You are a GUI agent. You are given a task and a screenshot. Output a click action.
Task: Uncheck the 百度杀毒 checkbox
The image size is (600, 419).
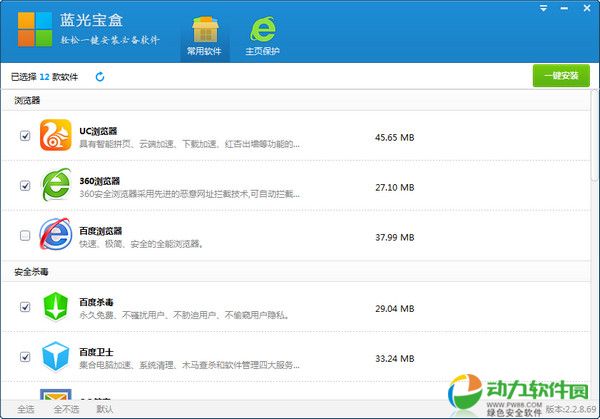(25, 307)
